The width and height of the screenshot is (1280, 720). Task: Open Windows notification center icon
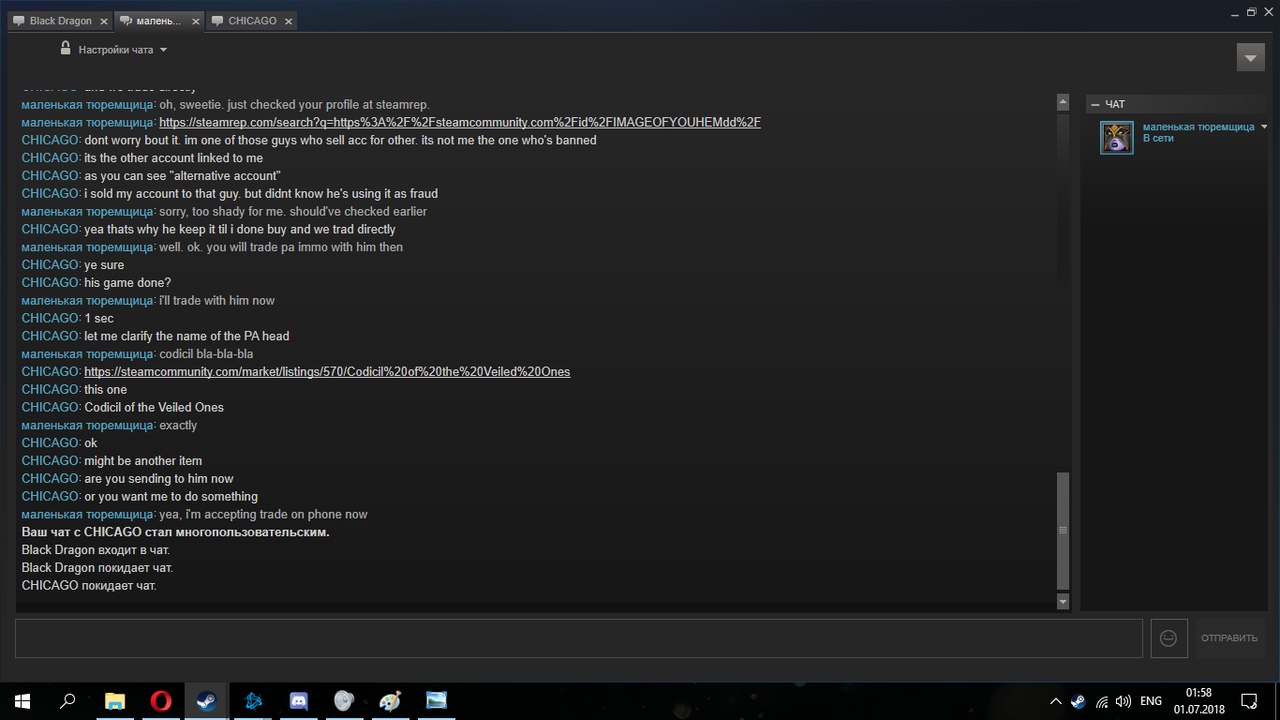[1249, 701]
